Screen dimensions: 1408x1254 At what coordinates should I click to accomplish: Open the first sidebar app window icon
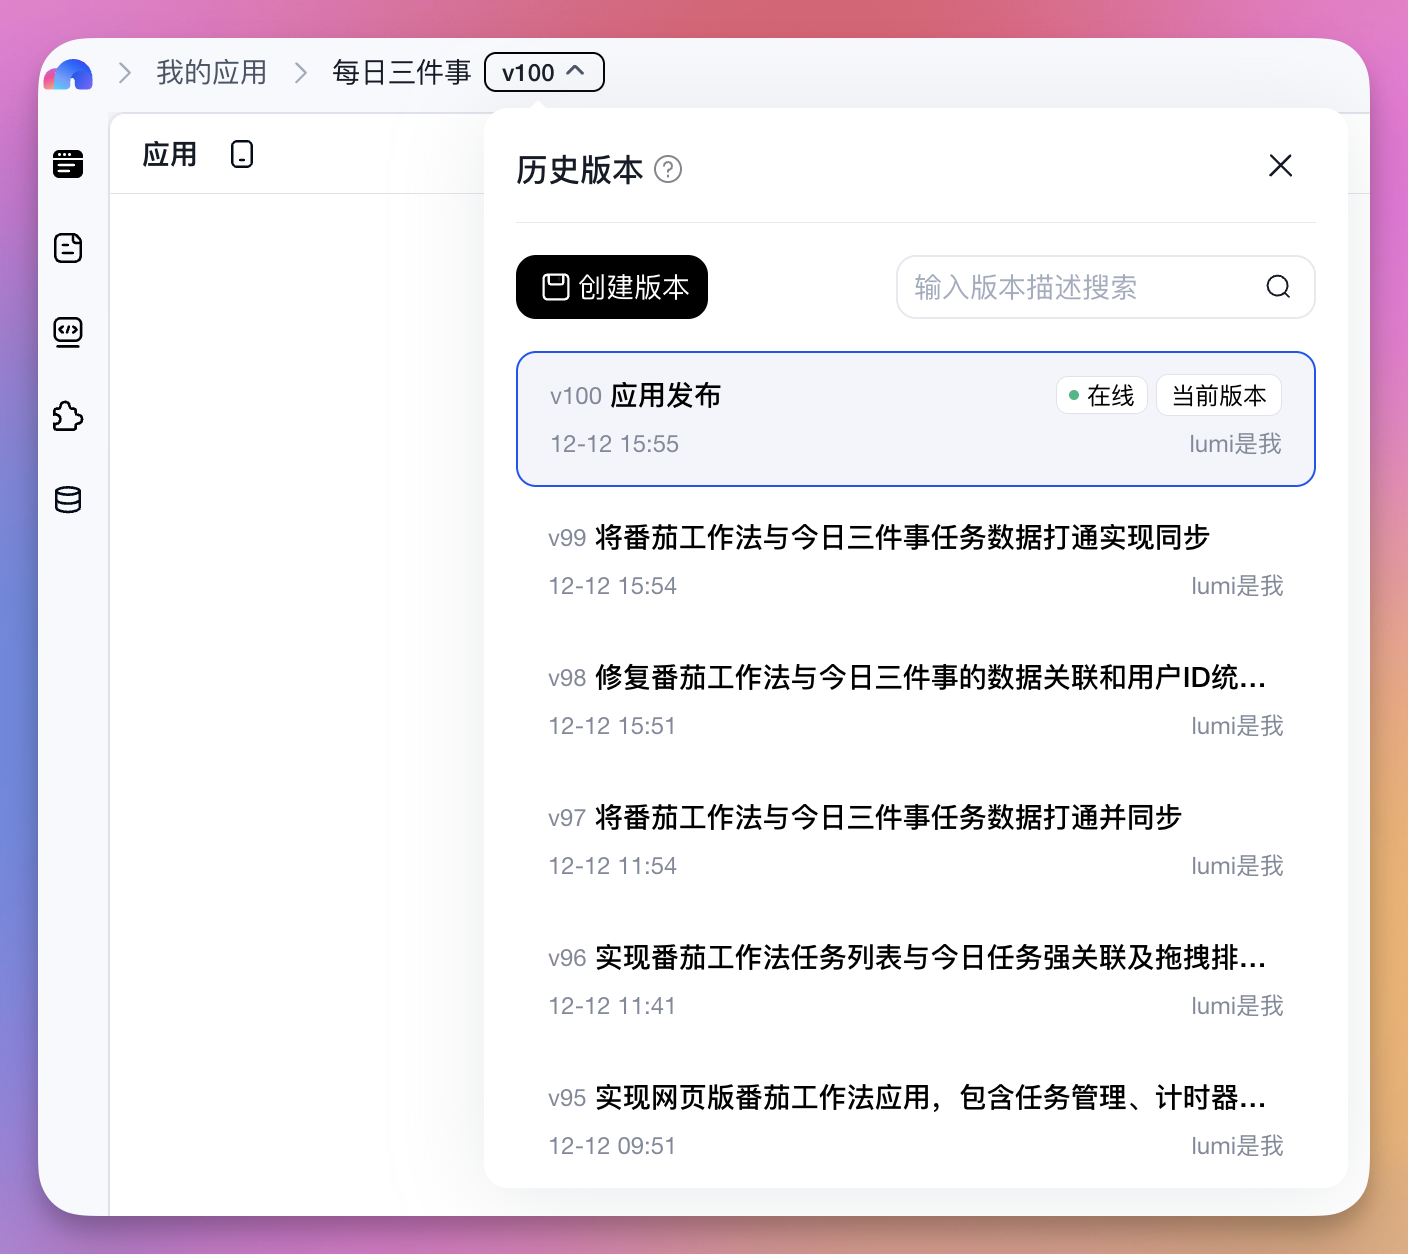tap(68, 164)
